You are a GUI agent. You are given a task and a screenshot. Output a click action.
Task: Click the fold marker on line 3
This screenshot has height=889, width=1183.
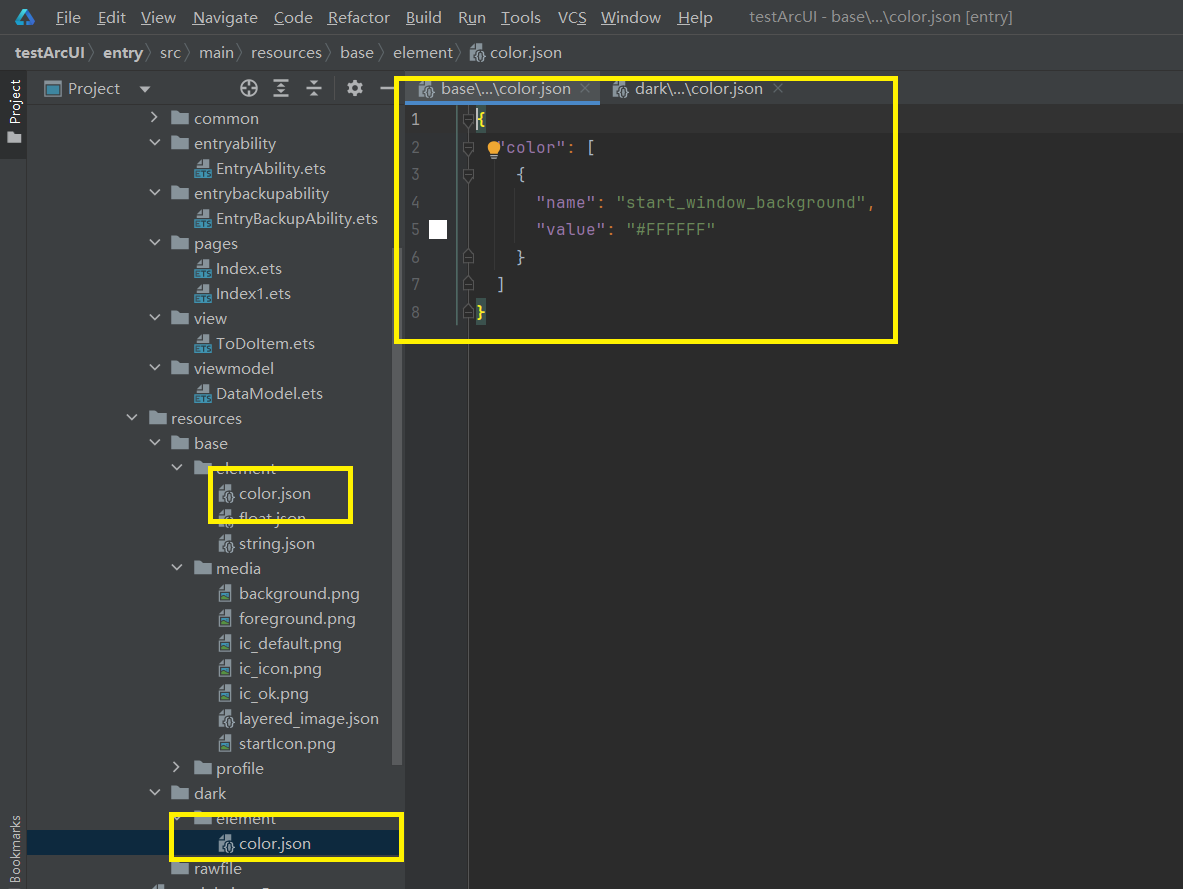click(468, 175)
